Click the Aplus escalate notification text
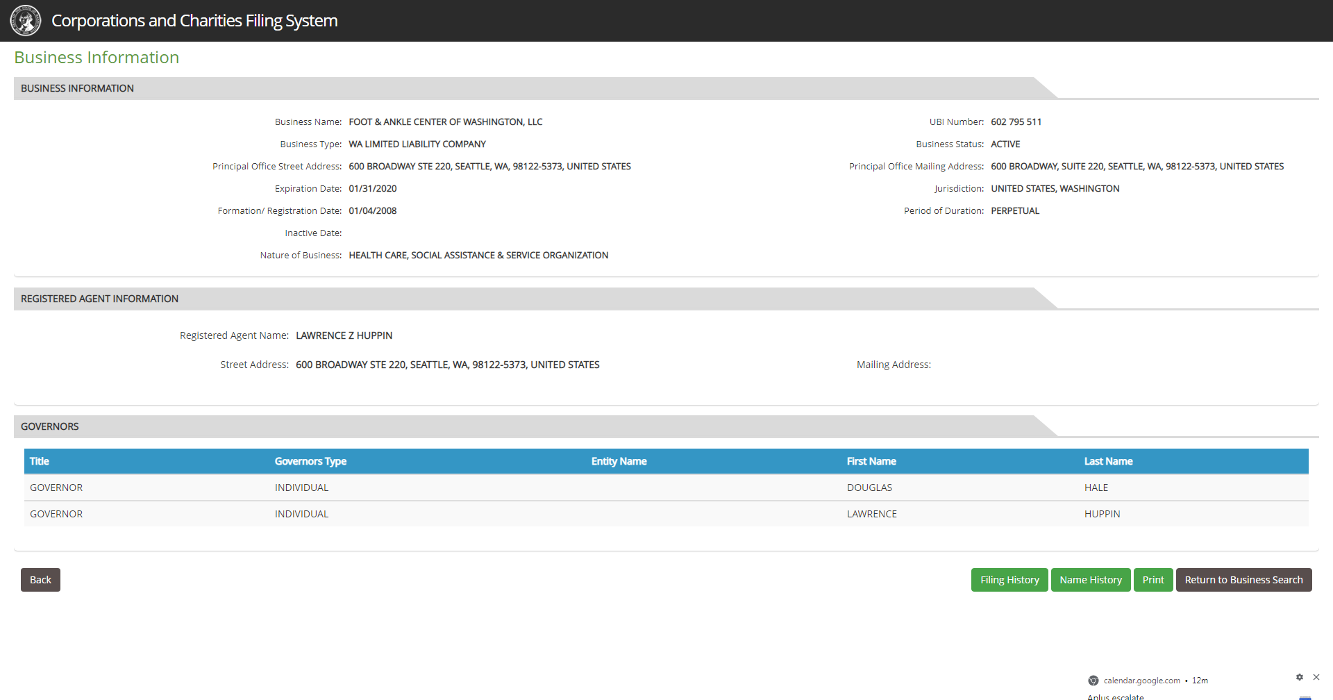Viewport: 1333px width, 700px height. coord(1115,696)
